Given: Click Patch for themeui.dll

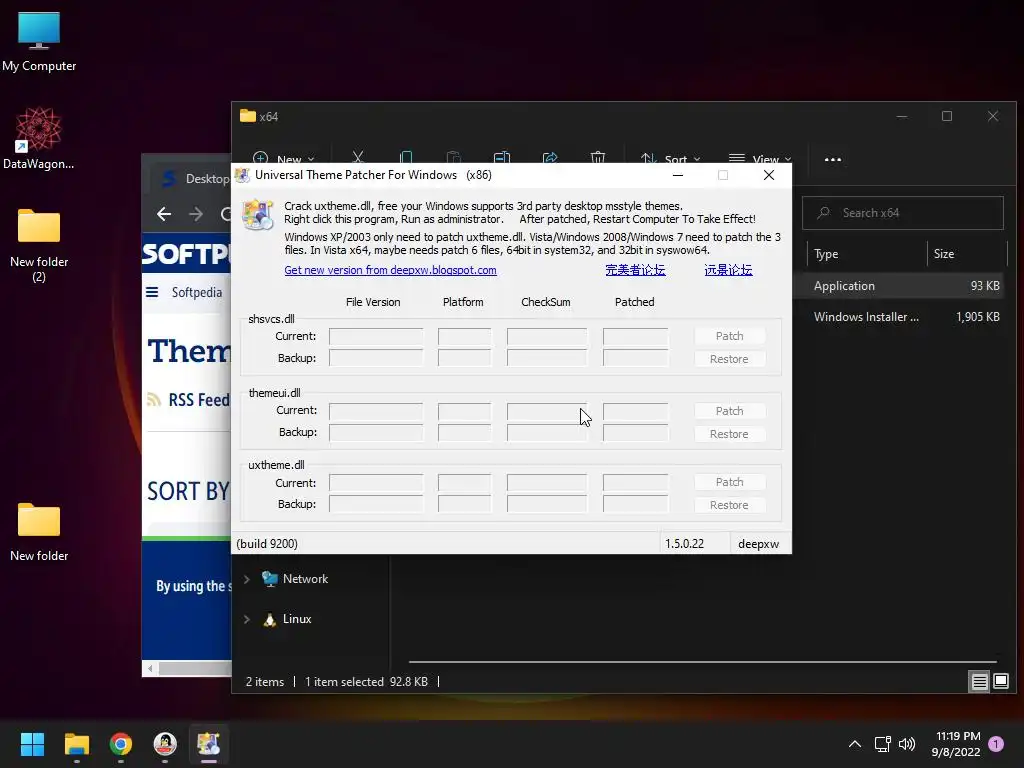Looking at the screenshot, I should pyautogui.click(x=729, y=411).
